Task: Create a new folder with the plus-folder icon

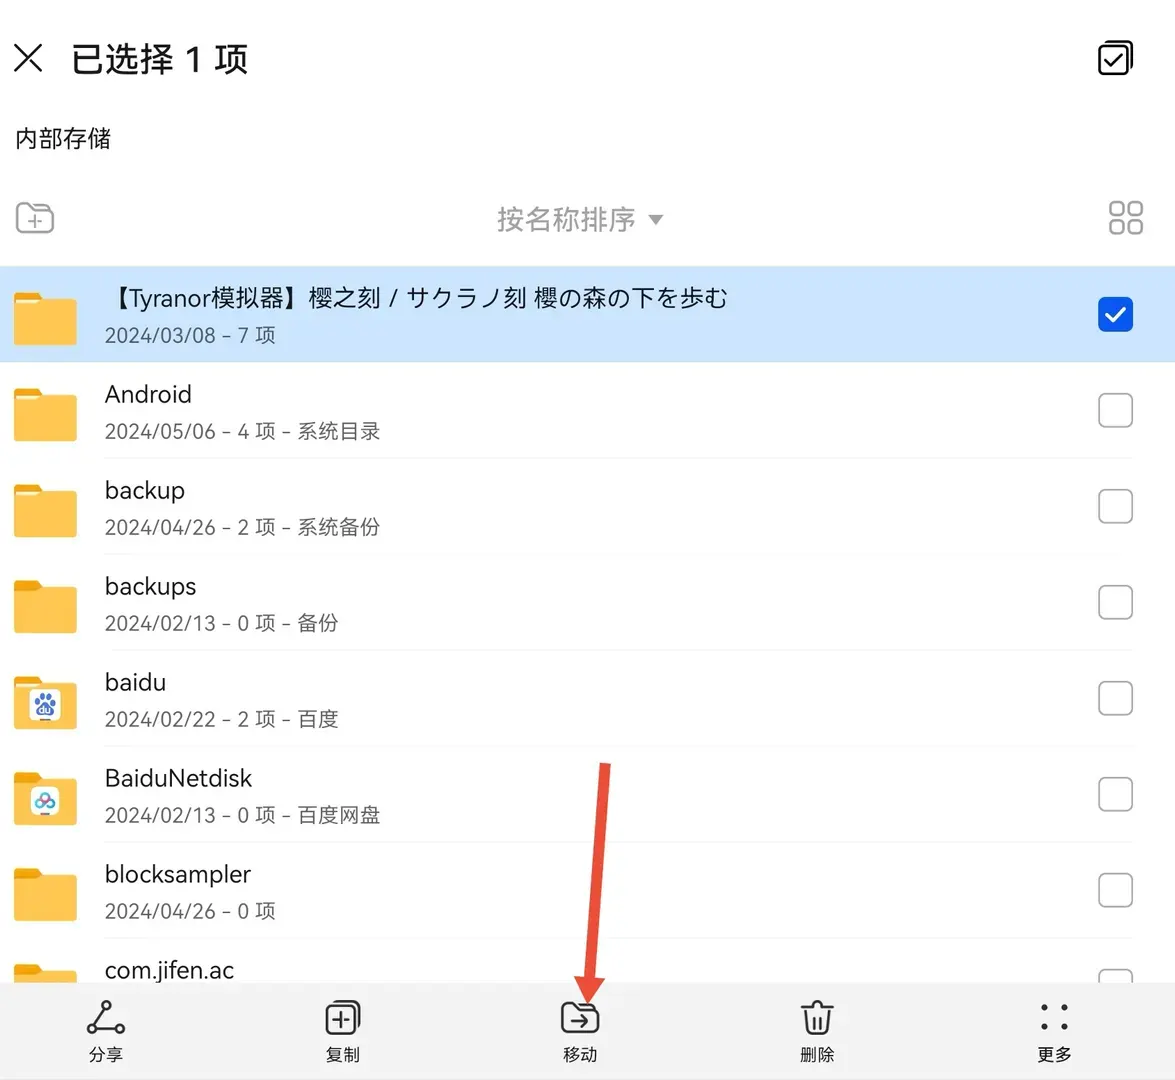Action: click(x=34, y=218)
